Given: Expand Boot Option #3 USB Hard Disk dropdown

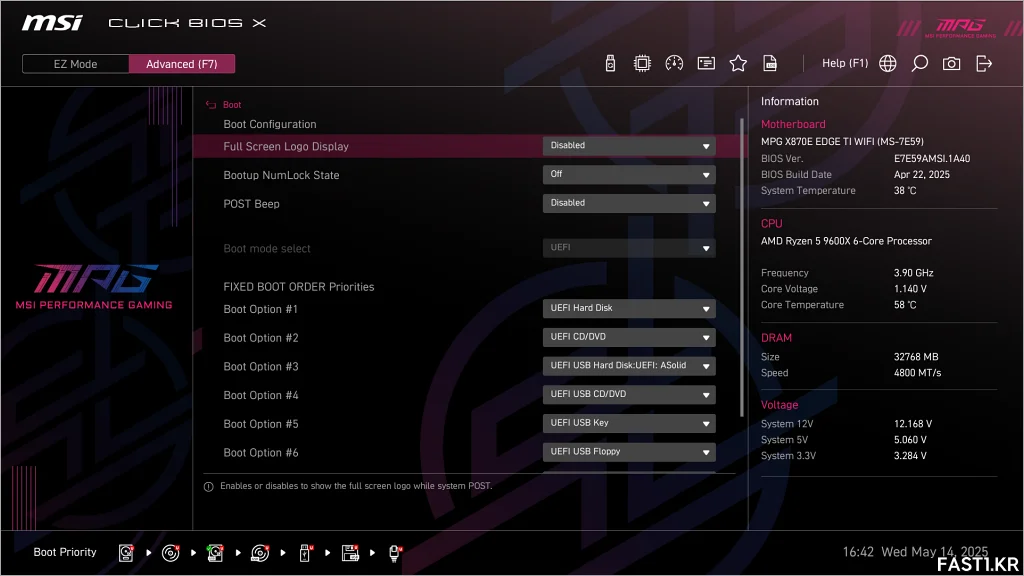Looking at the screenshot, I should 629,366.
